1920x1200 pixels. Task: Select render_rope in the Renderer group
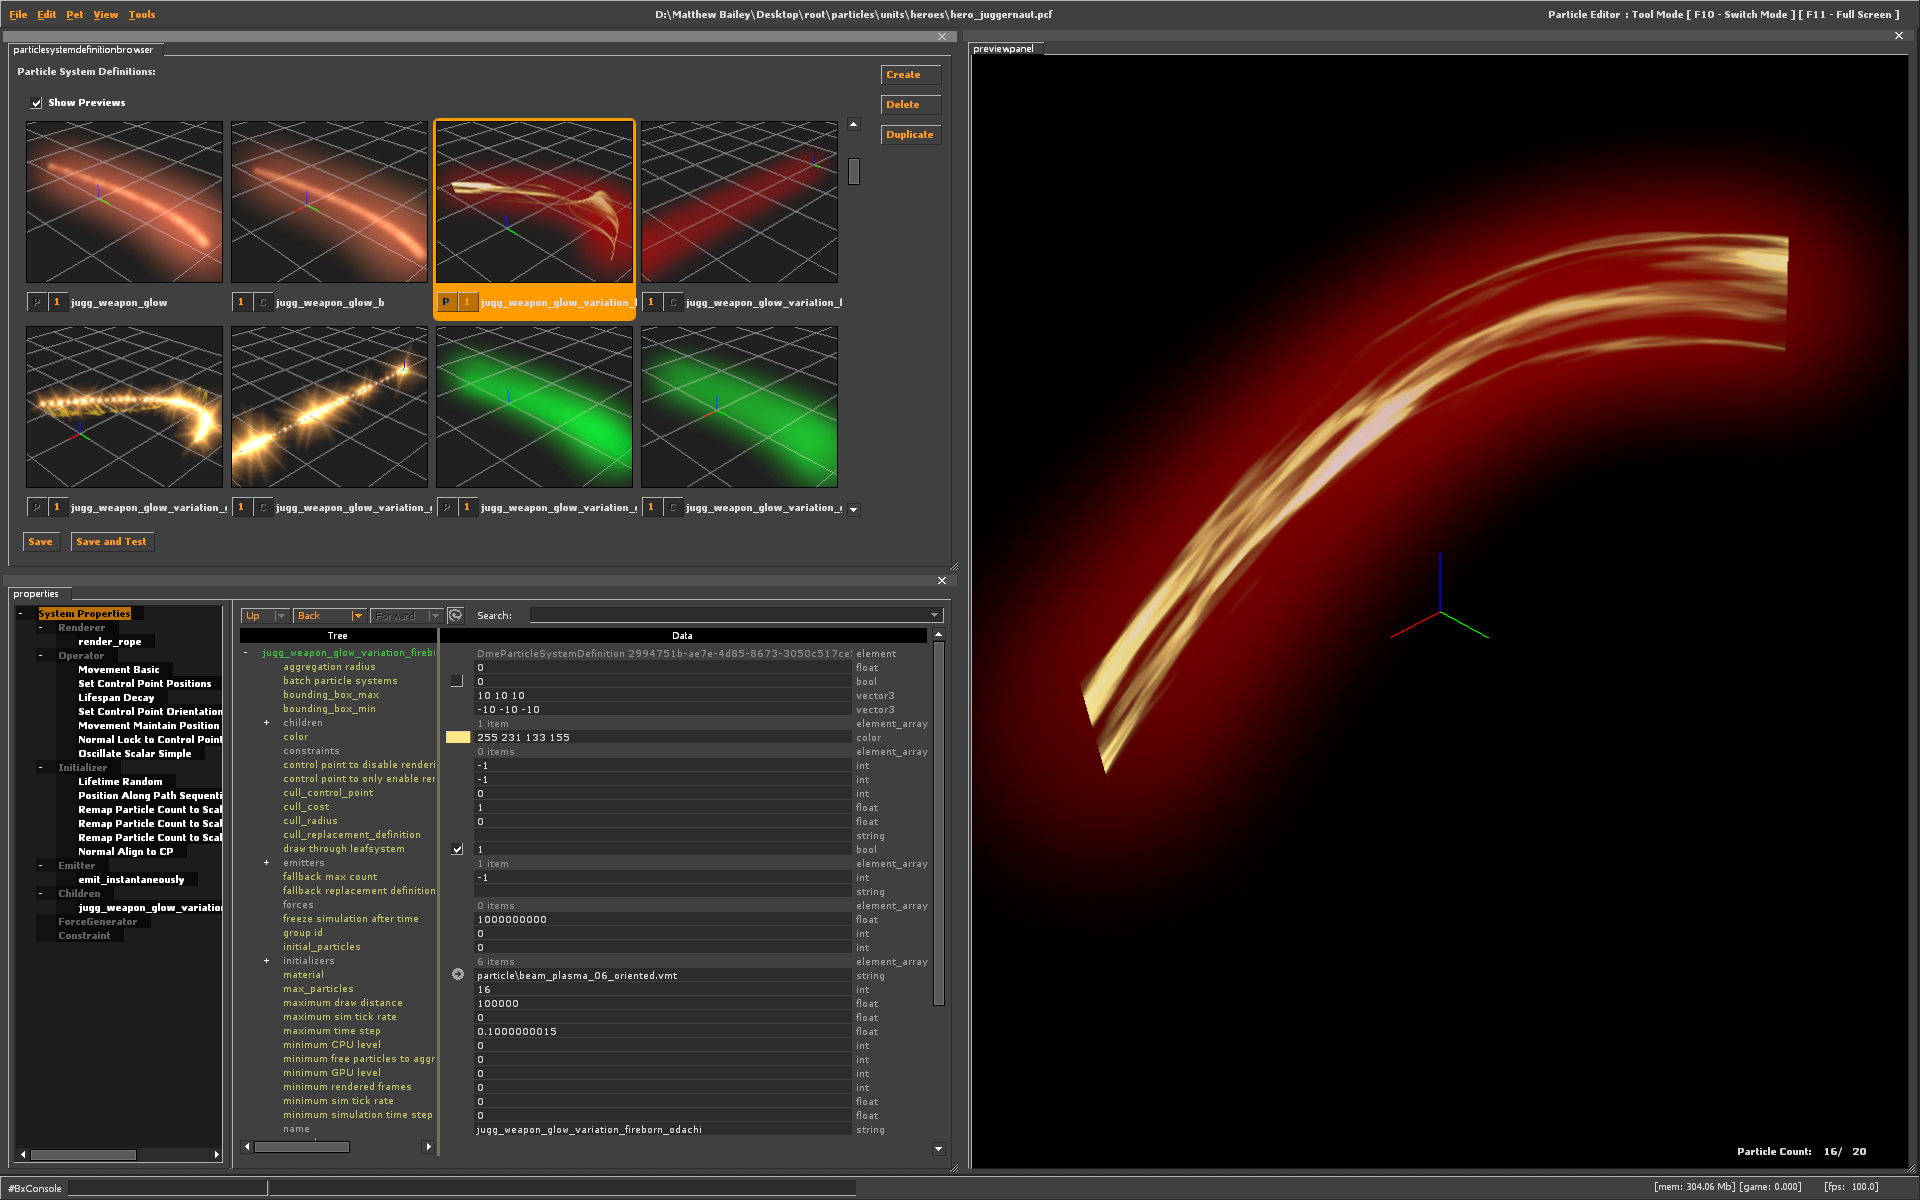(110, 642)
